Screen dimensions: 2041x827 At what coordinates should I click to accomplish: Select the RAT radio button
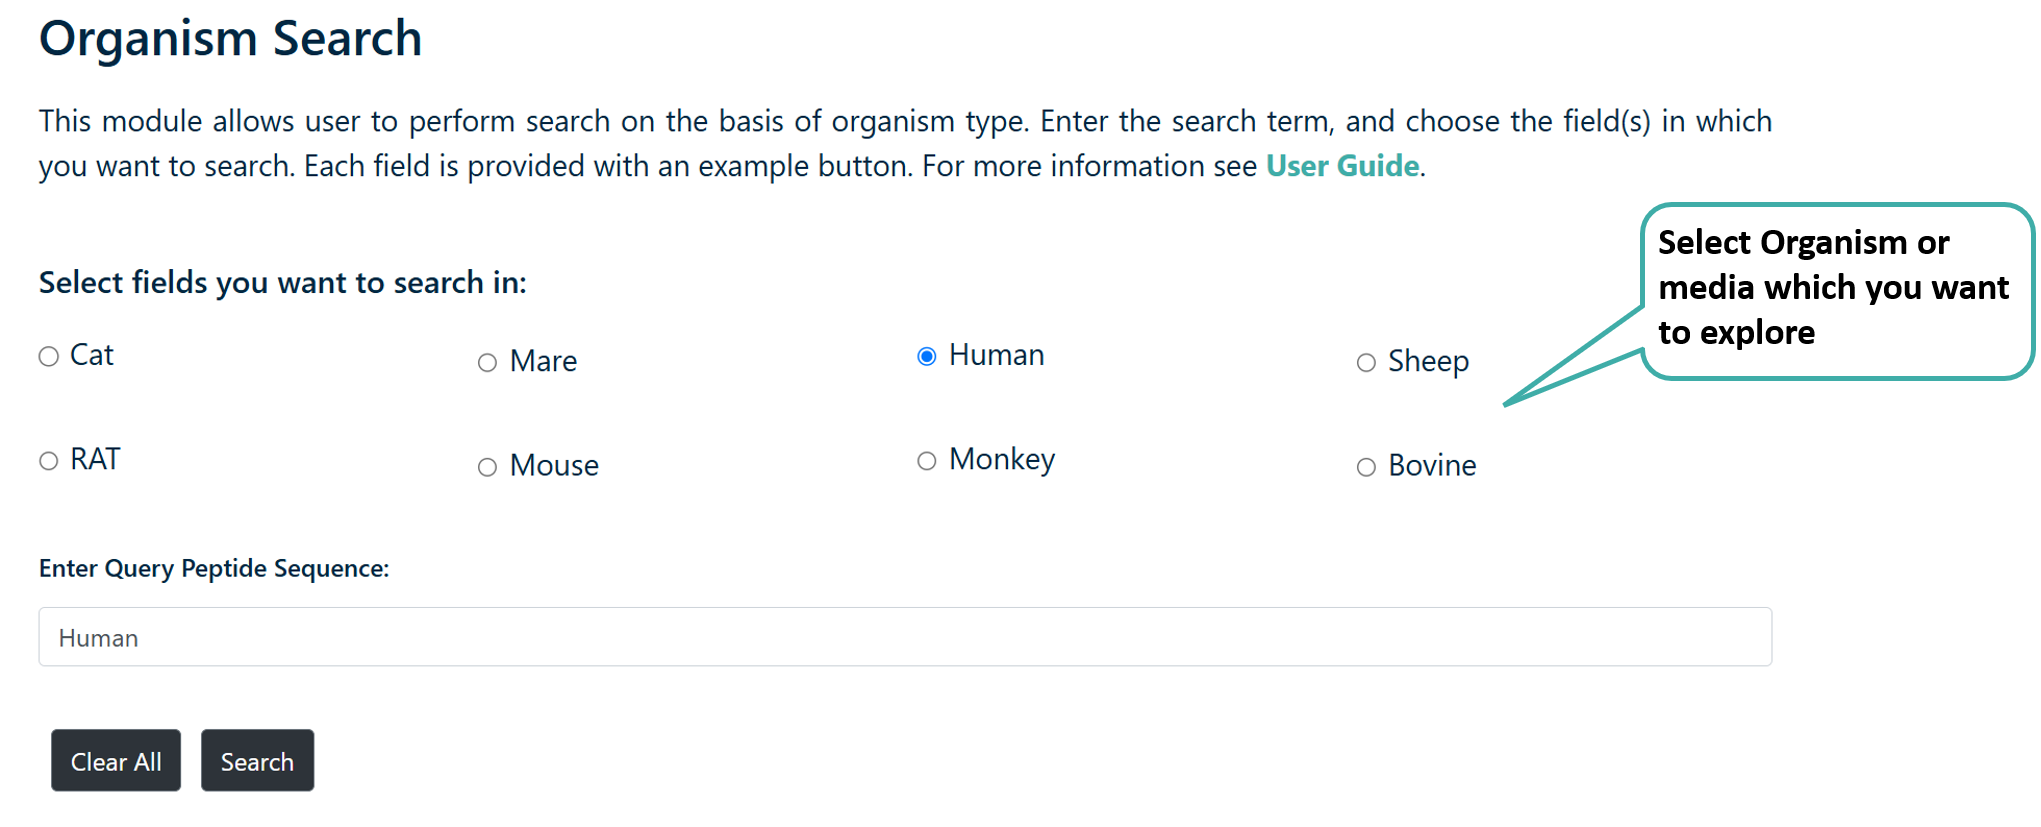click(x=49, y=461)
